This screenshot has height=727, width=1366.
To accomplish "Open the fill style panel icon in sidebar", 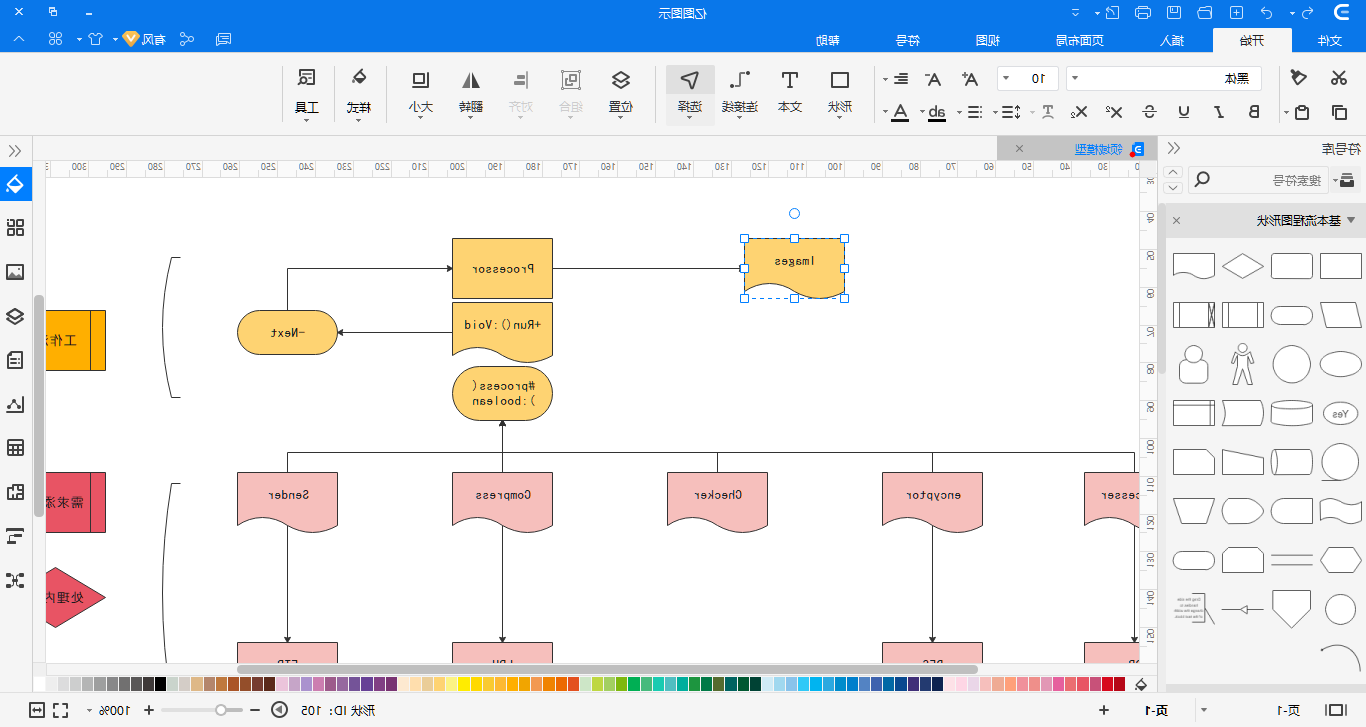I will pos(15,184).
